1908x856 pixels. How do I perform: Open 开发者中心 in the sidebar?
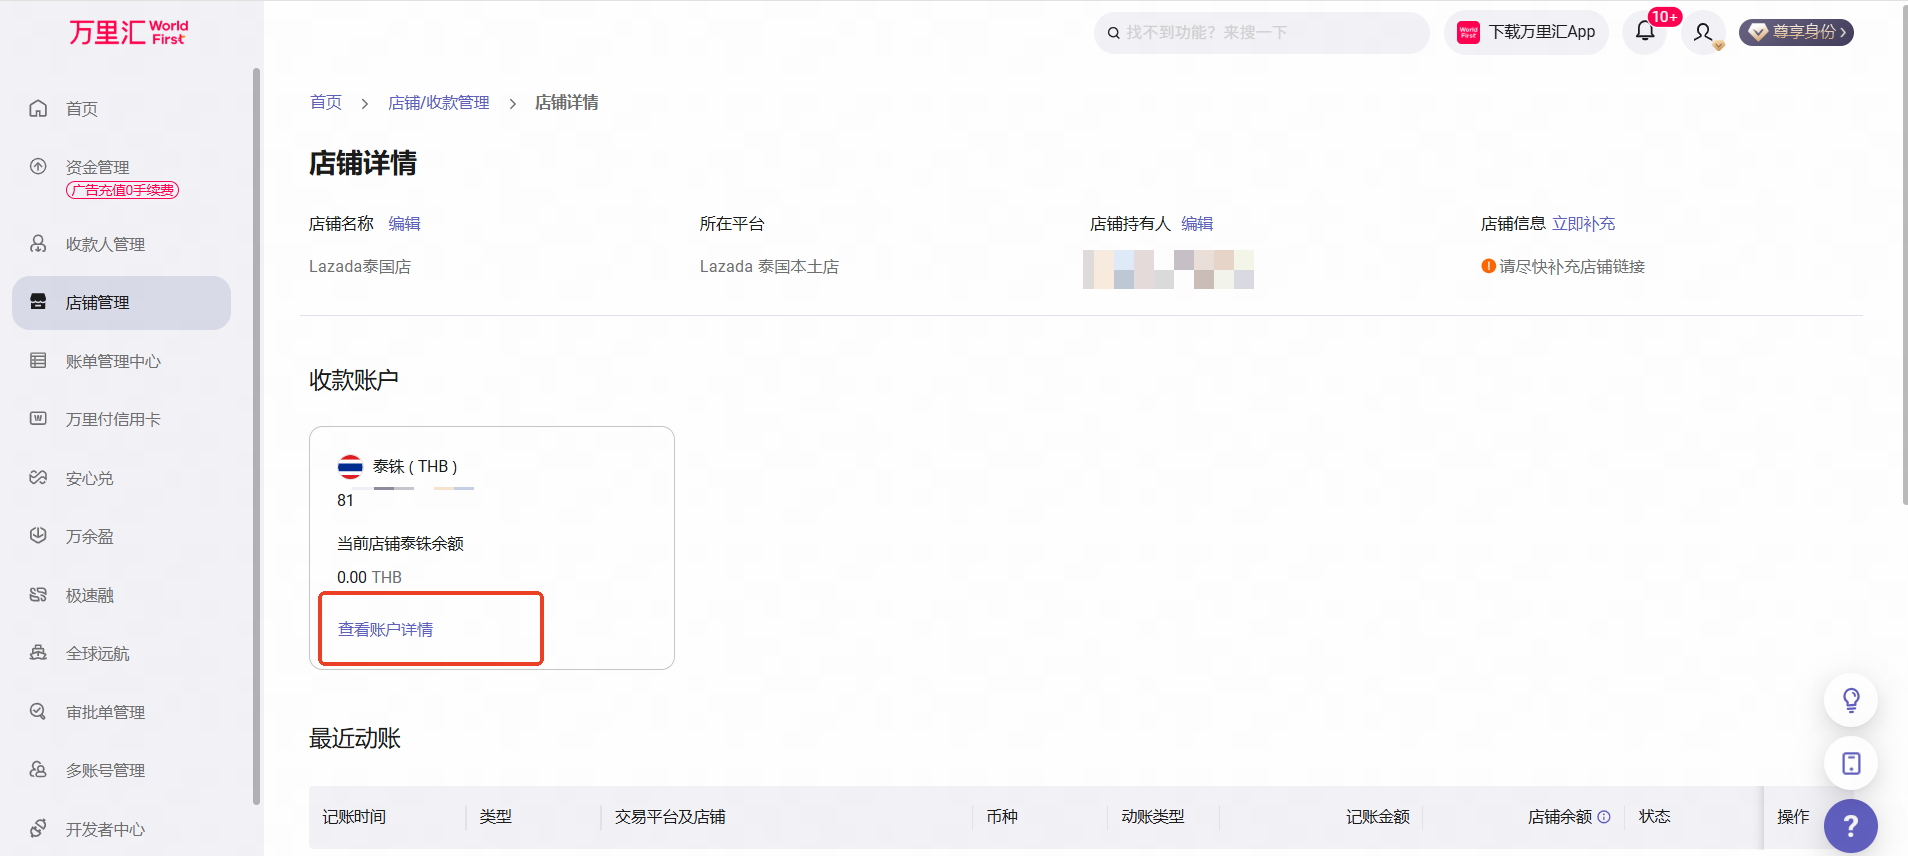point(105,829)
